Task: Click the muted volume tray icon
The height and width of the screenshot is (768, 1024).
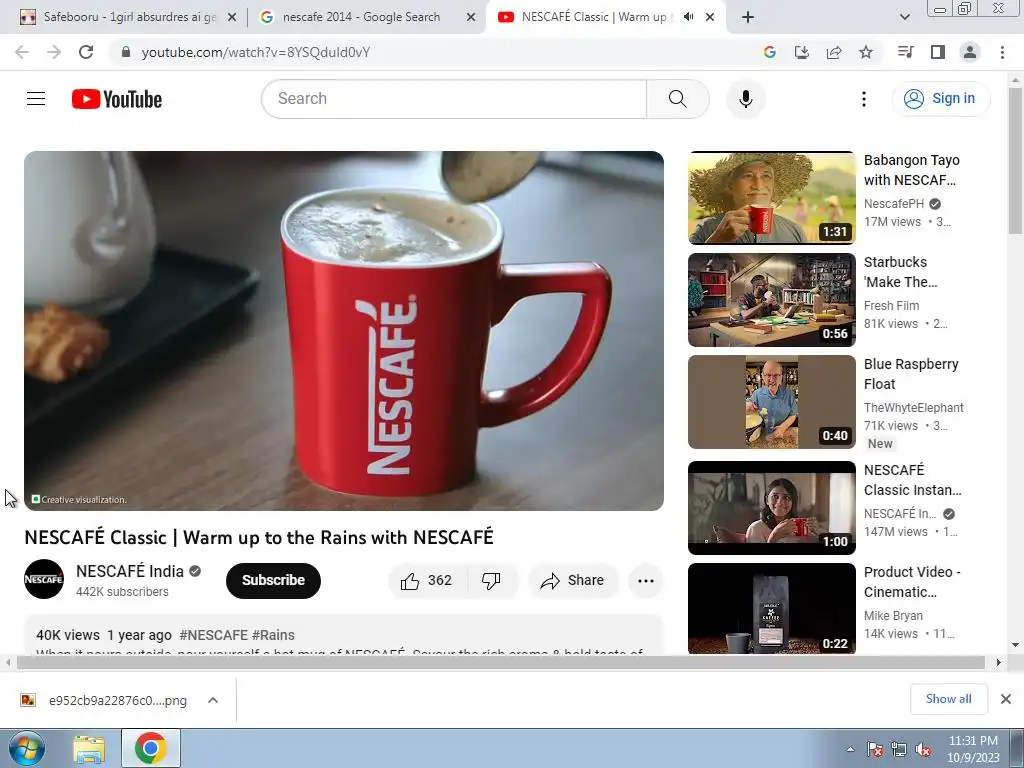Action: point(923,750)
